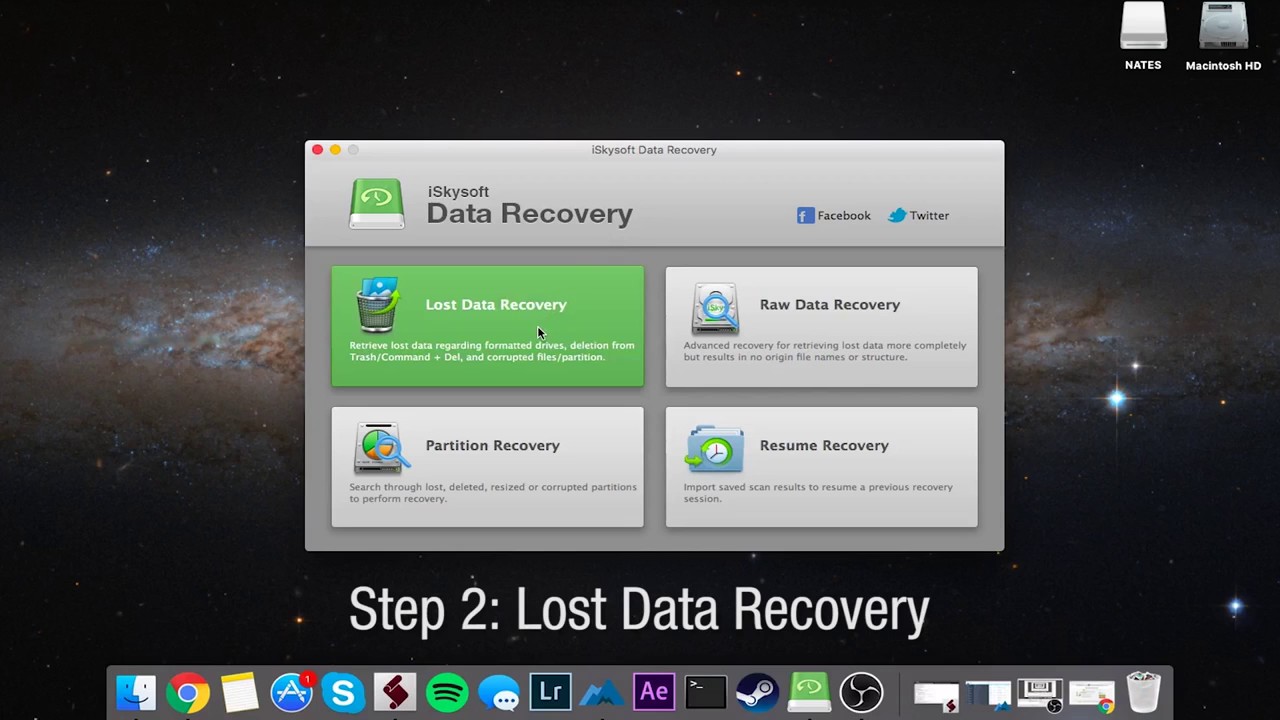Open the Trash in the Dock
1280x720 pixels.
pos(1144,693)
